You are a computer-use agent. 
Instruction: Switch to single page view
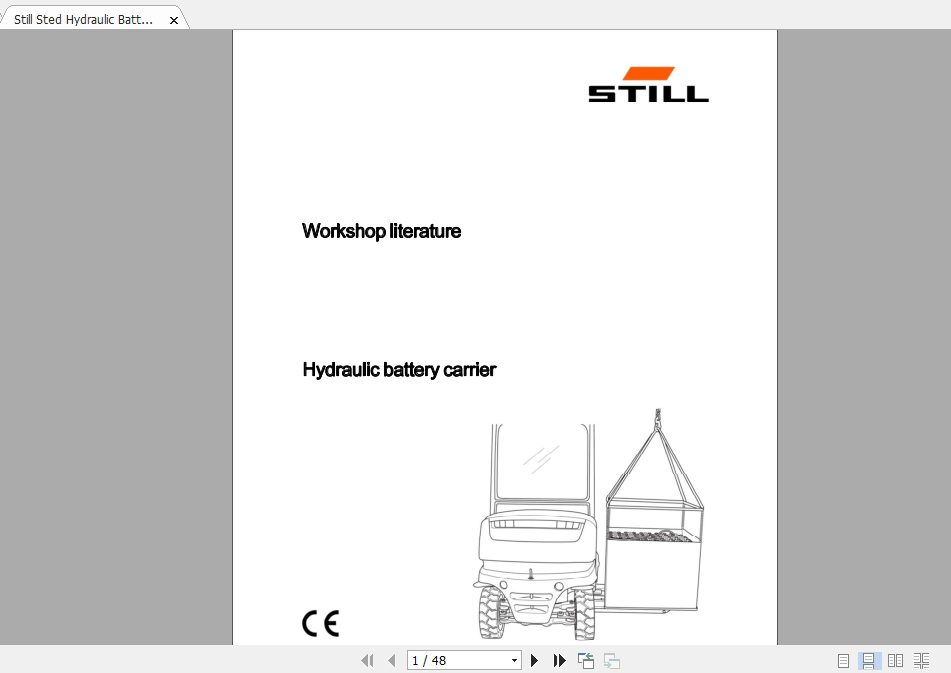(x=843, y=660)
